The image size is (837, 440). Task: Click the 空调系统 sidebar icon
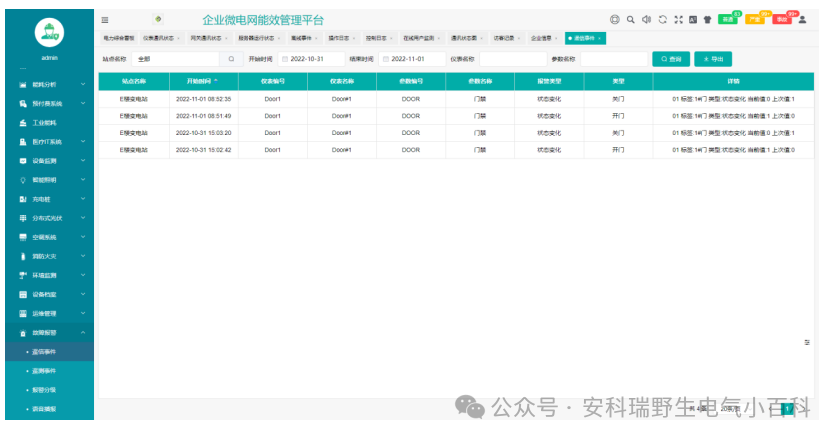click(x=22, y=238)
